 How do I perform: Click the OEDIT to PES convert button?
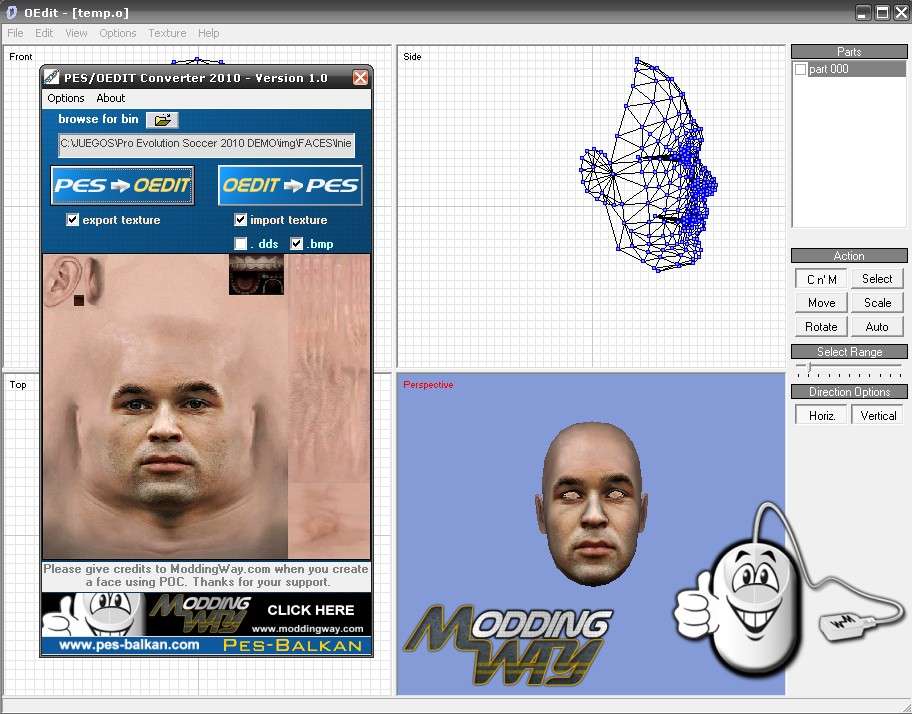tap(290, 185)
